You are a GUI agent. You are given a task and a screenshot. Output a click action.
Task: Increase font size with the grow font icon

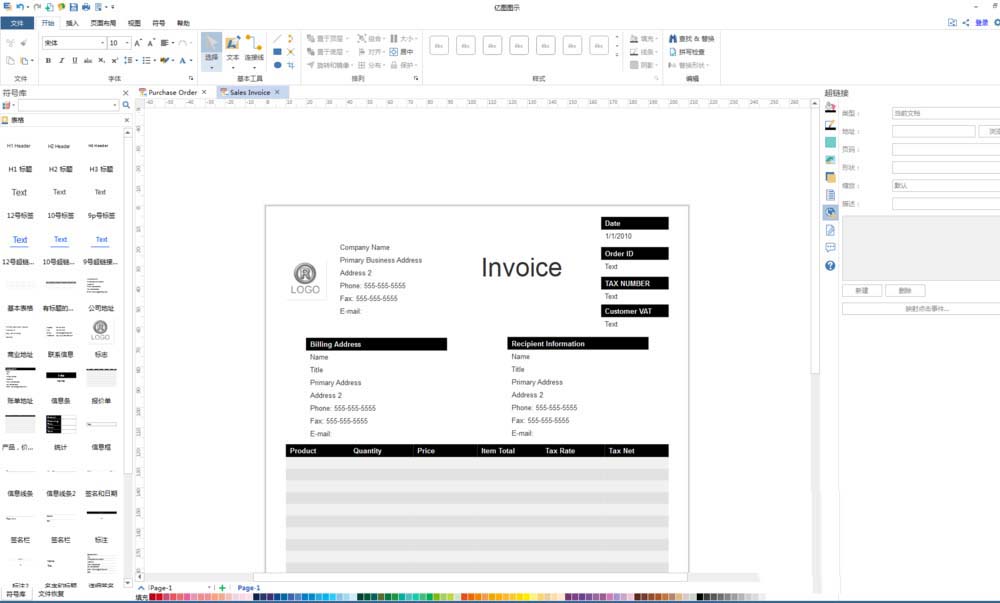pyautogui.click(x=137, y=43)
